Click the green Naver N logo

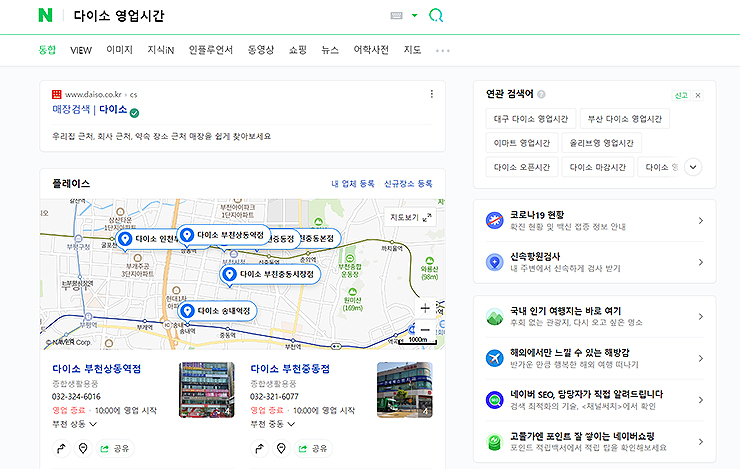click(x=45, y=15)
